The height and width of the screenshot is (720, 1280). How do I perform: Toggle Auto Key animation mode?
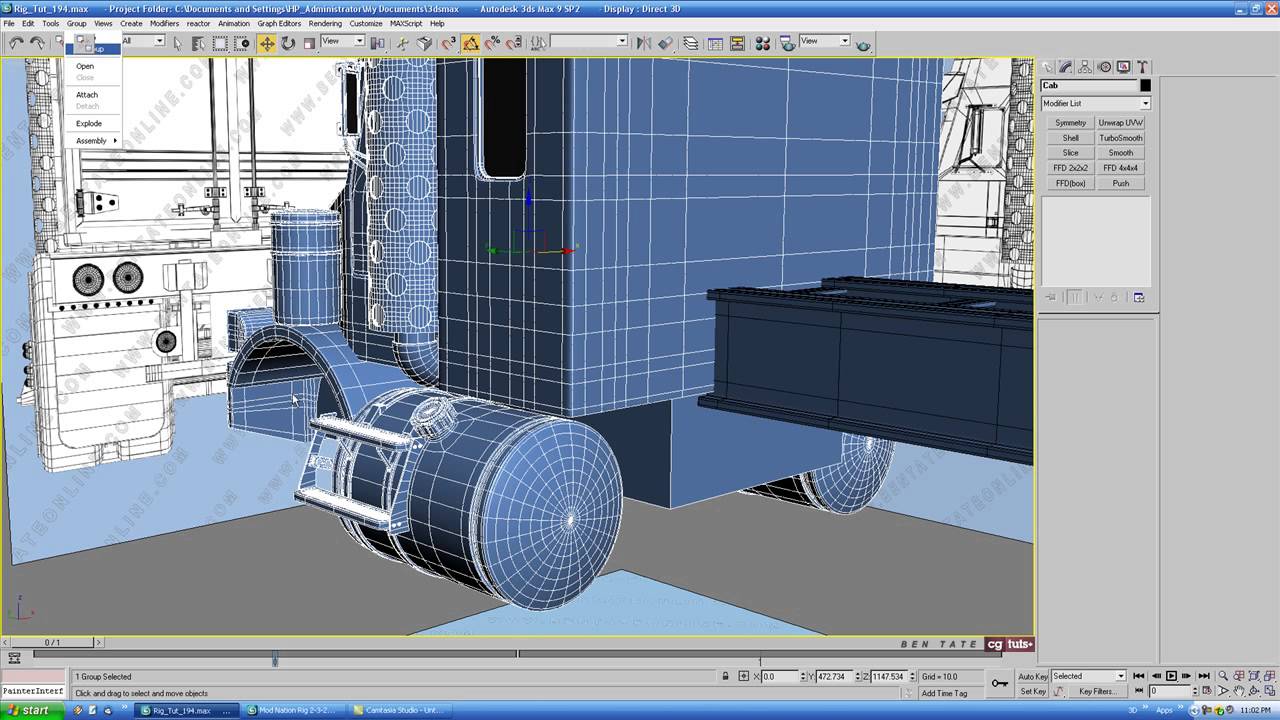1033,677
